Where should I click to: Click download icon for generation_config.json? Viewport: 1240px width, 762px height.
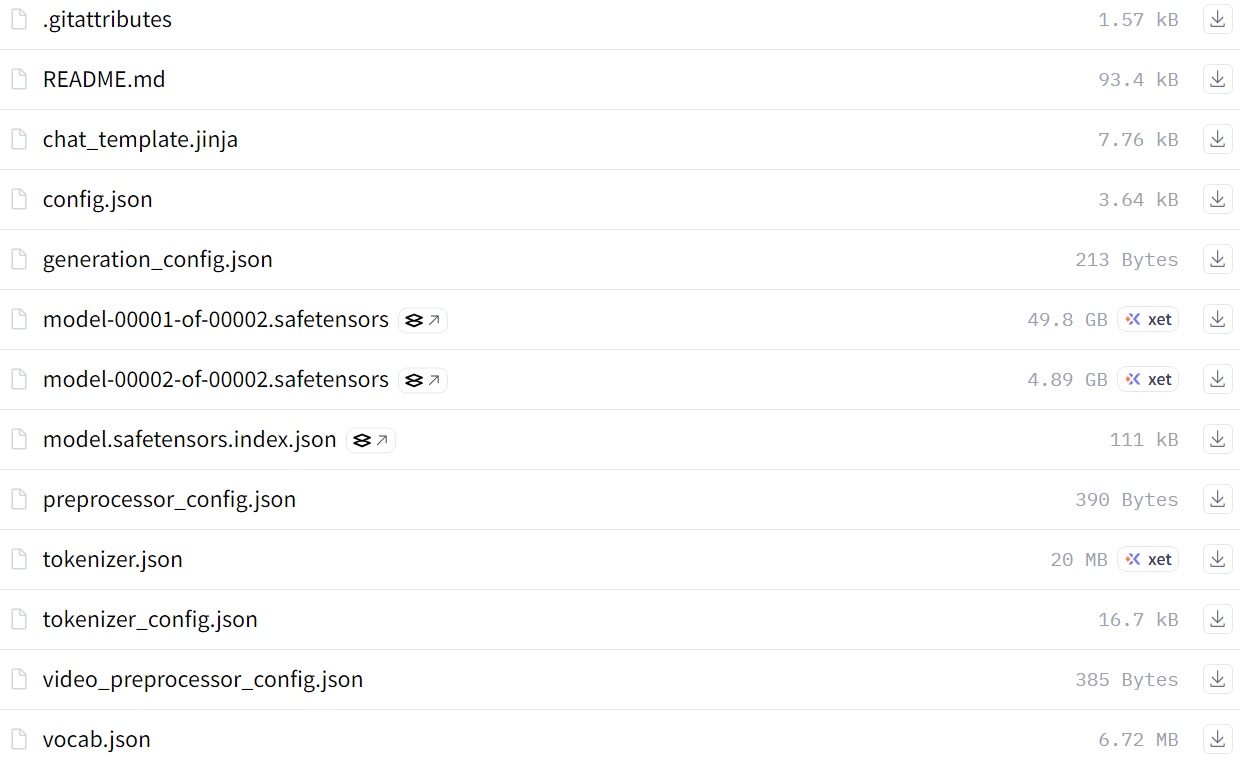coord(1217,259)
